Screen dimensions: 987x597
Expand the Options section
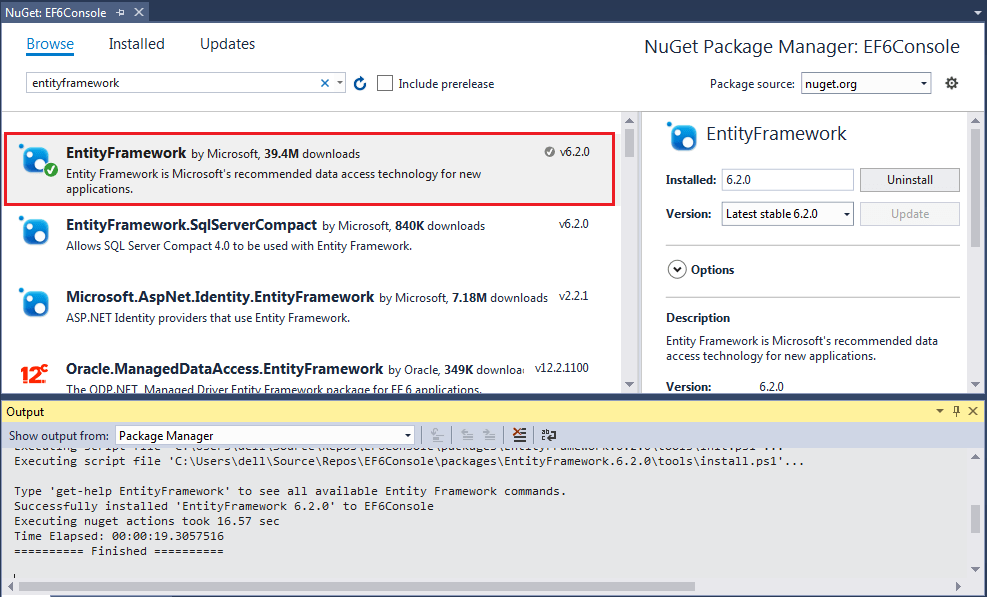677,269
